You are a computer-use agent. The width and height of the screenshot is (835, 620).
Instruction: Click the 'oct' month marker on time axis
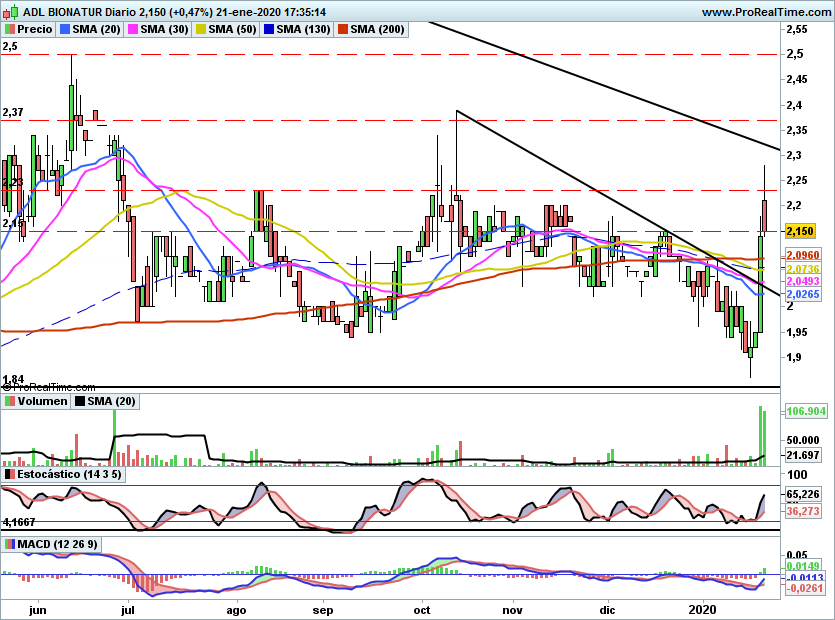coord(422,608)
